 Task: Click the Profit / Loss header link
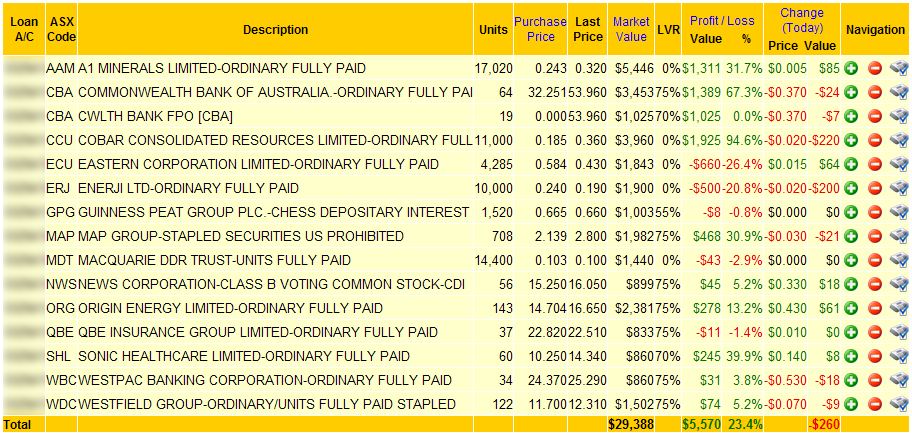point(722,21)
